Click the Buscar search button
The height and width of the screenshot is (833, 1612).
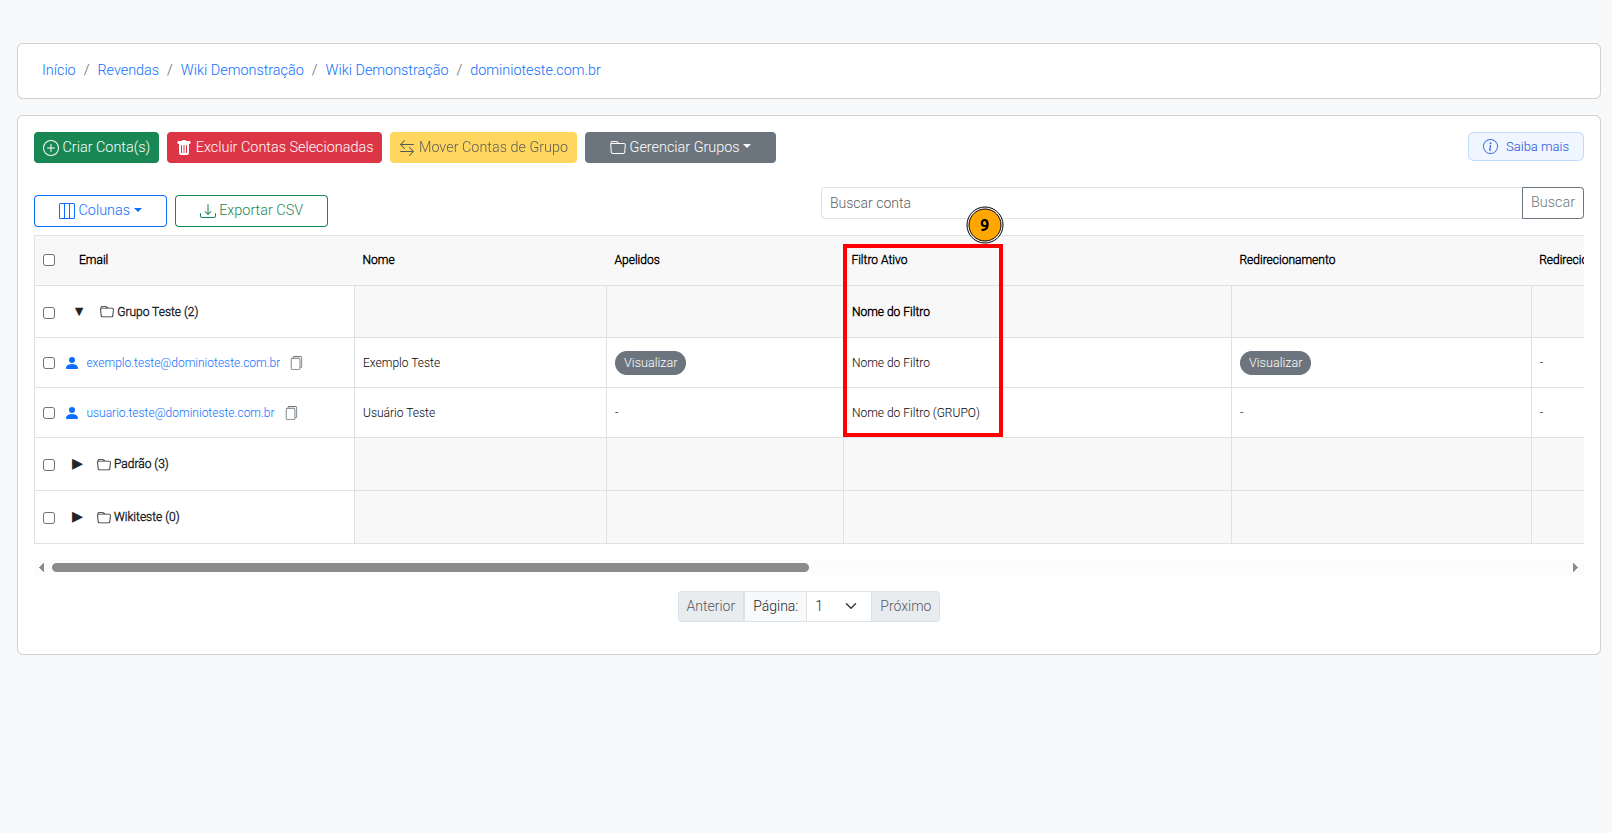(x=1552, y=203)
